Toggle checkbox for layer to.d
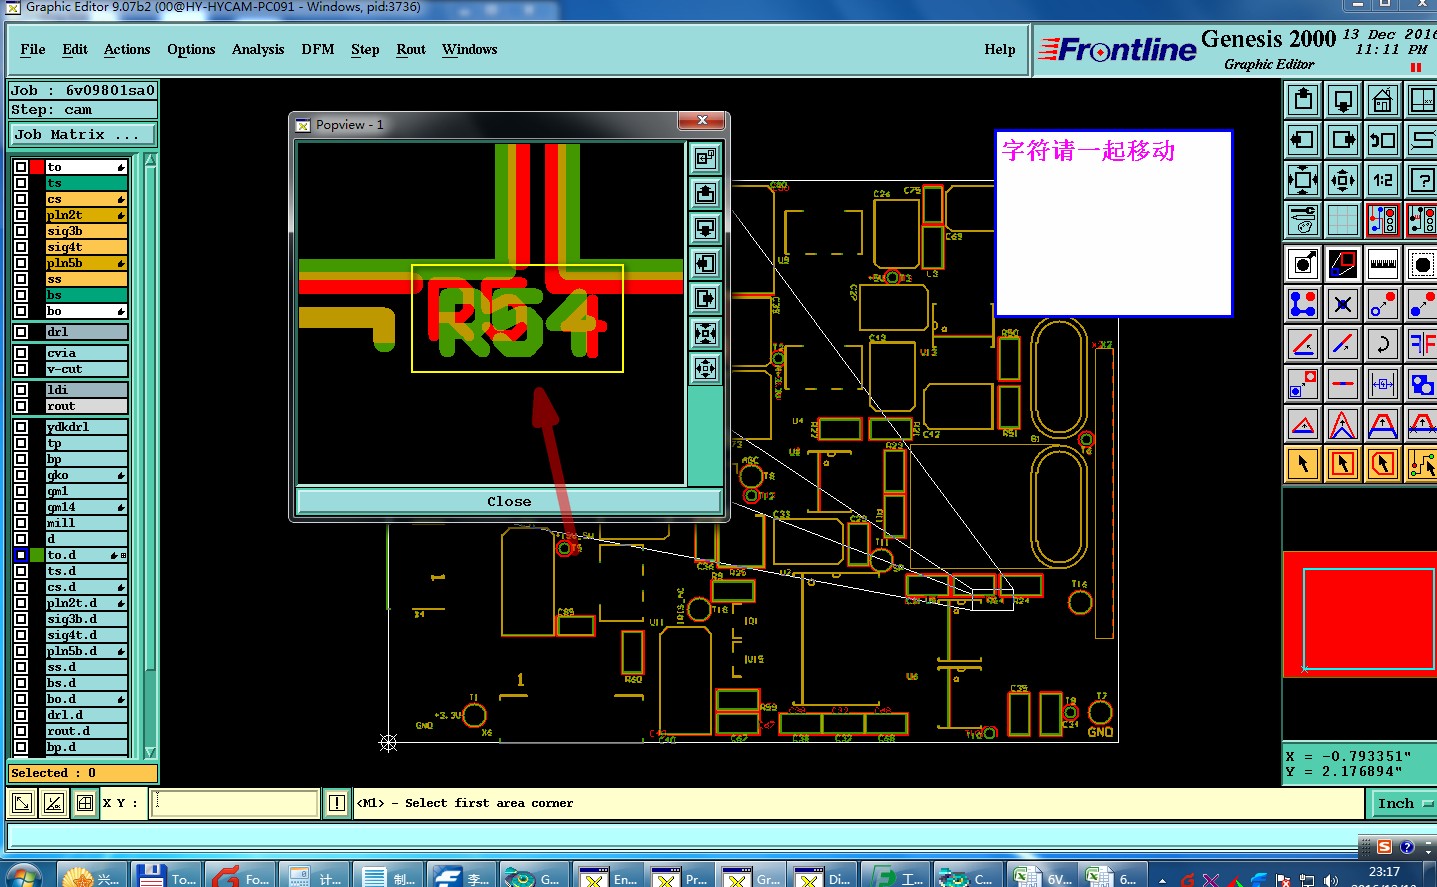The image size is (1437, 887). [x=21, y=555]
